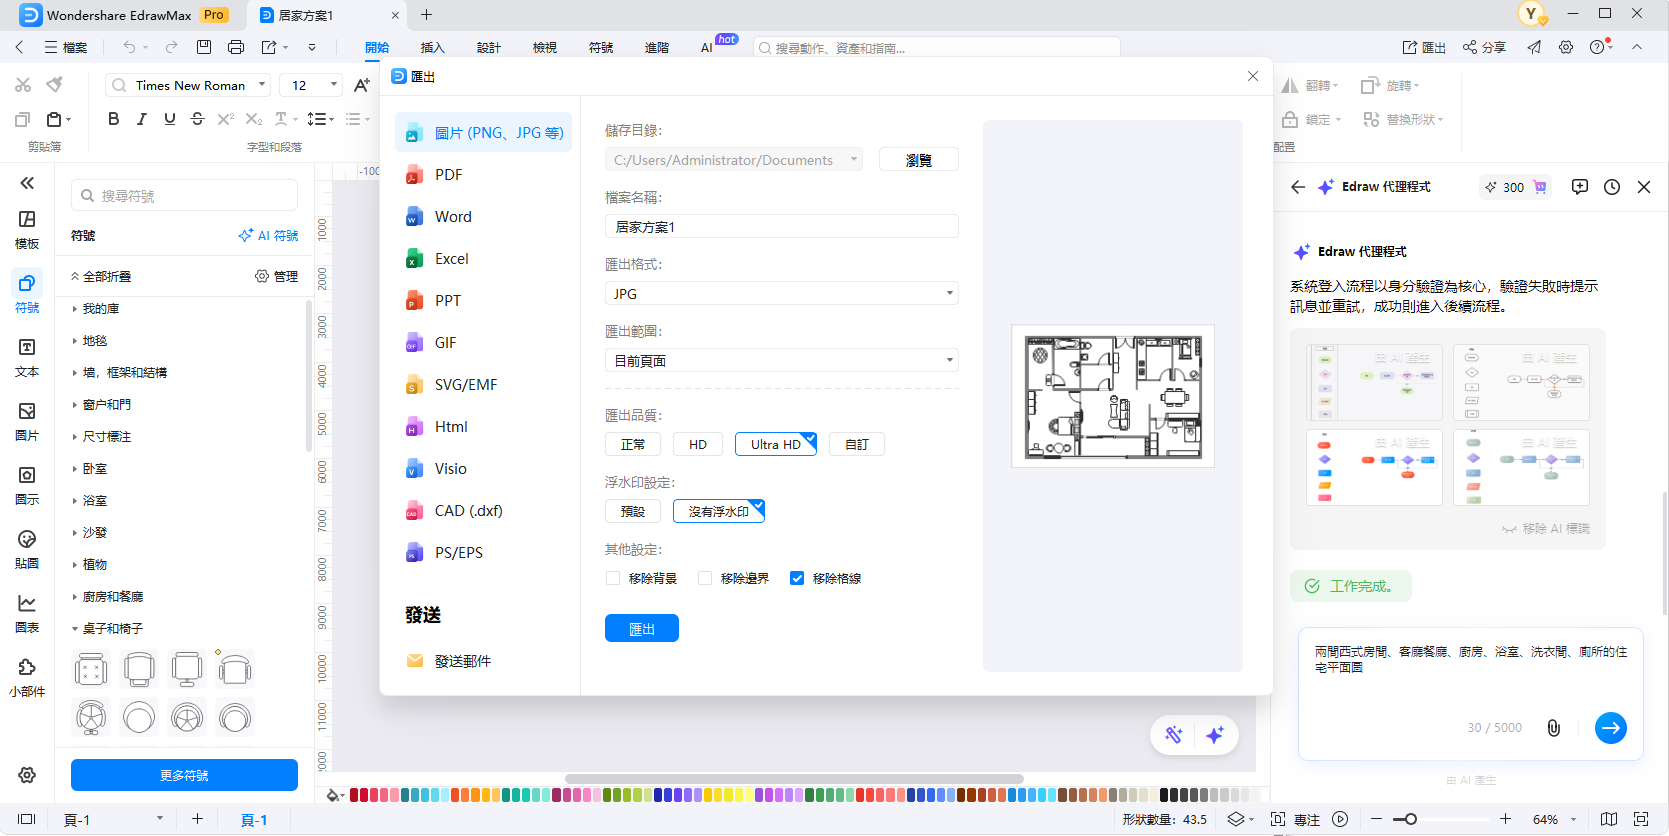Click the undo arrow icon
Screen dimensions: 1669x836
[129, 47]
